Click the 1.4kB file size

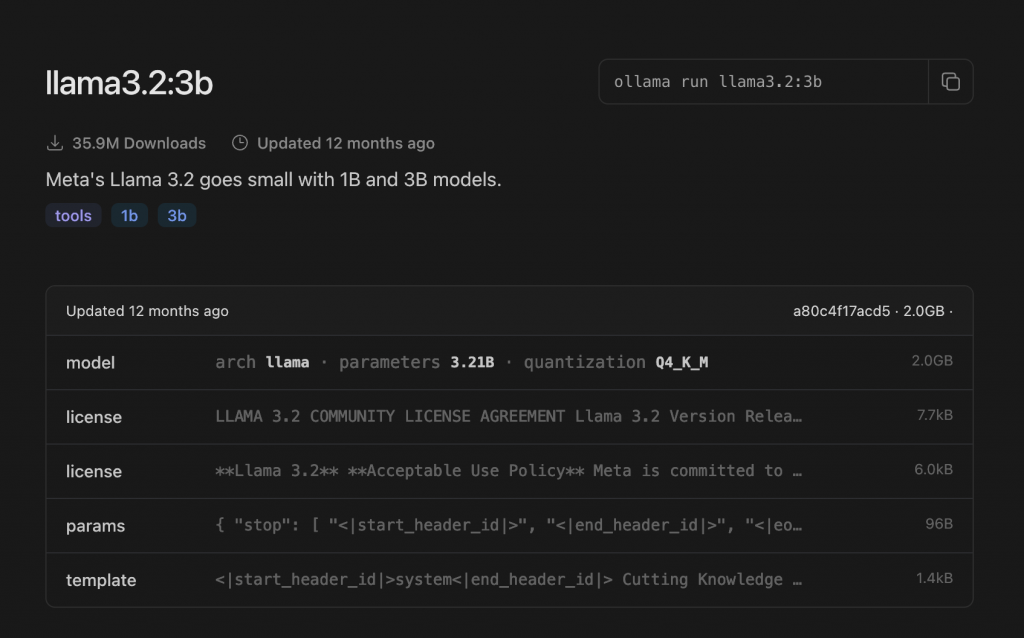[x=935, y=578]
